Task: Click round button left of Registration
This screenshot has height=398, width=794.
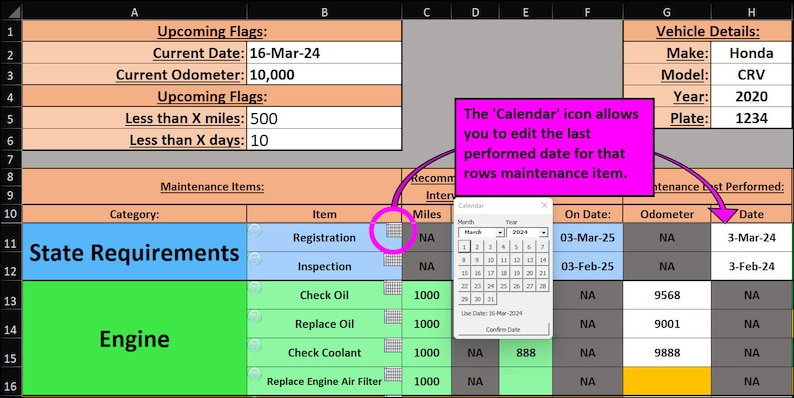Action: [x=255, y=230]
